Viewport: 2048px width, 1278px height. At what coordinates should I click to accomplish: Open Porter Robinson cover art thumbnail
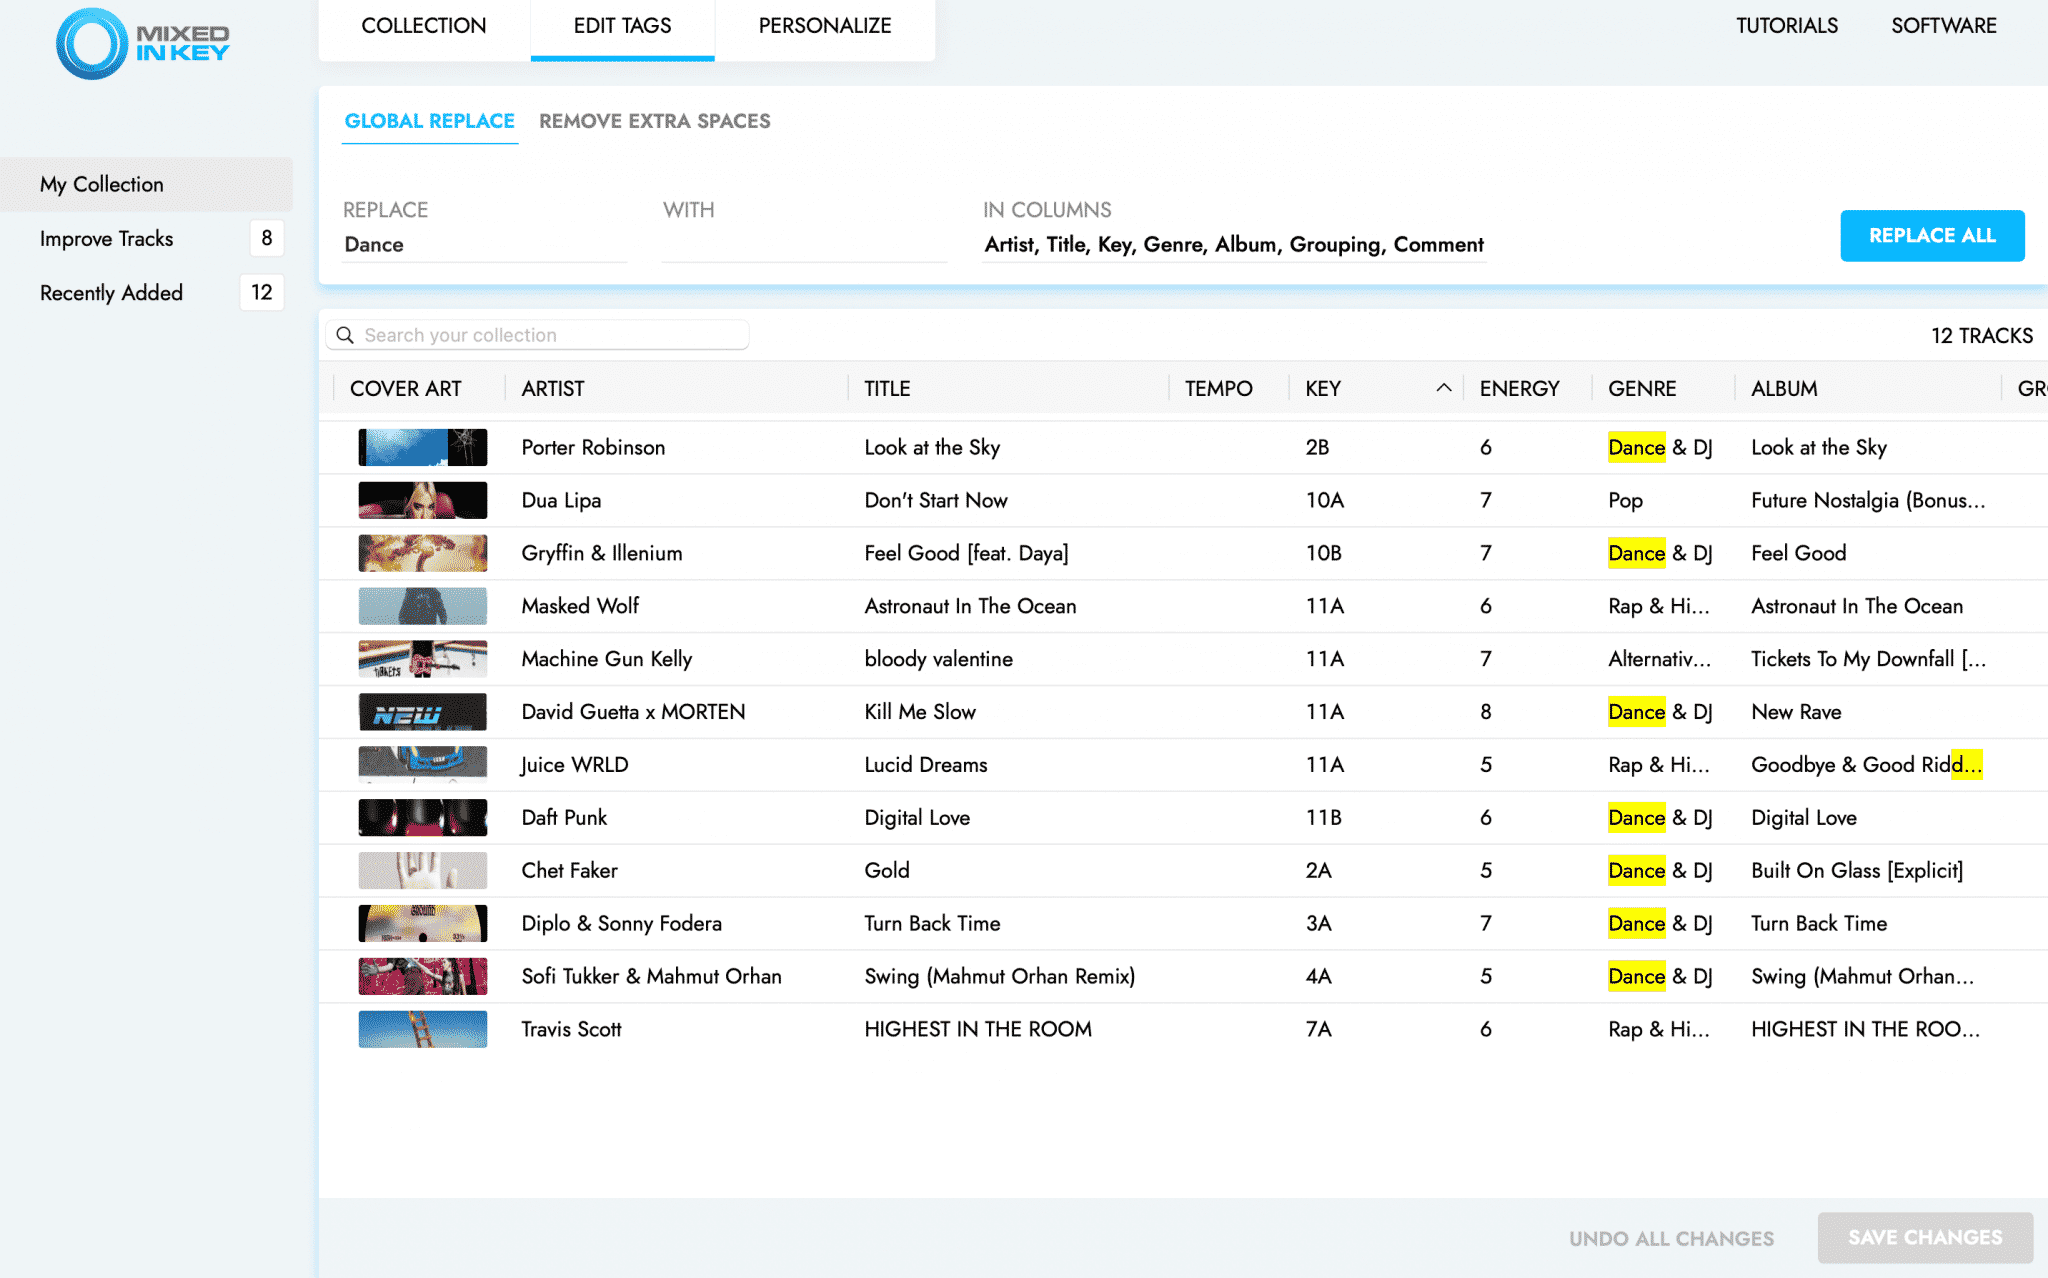click(422, 447)
